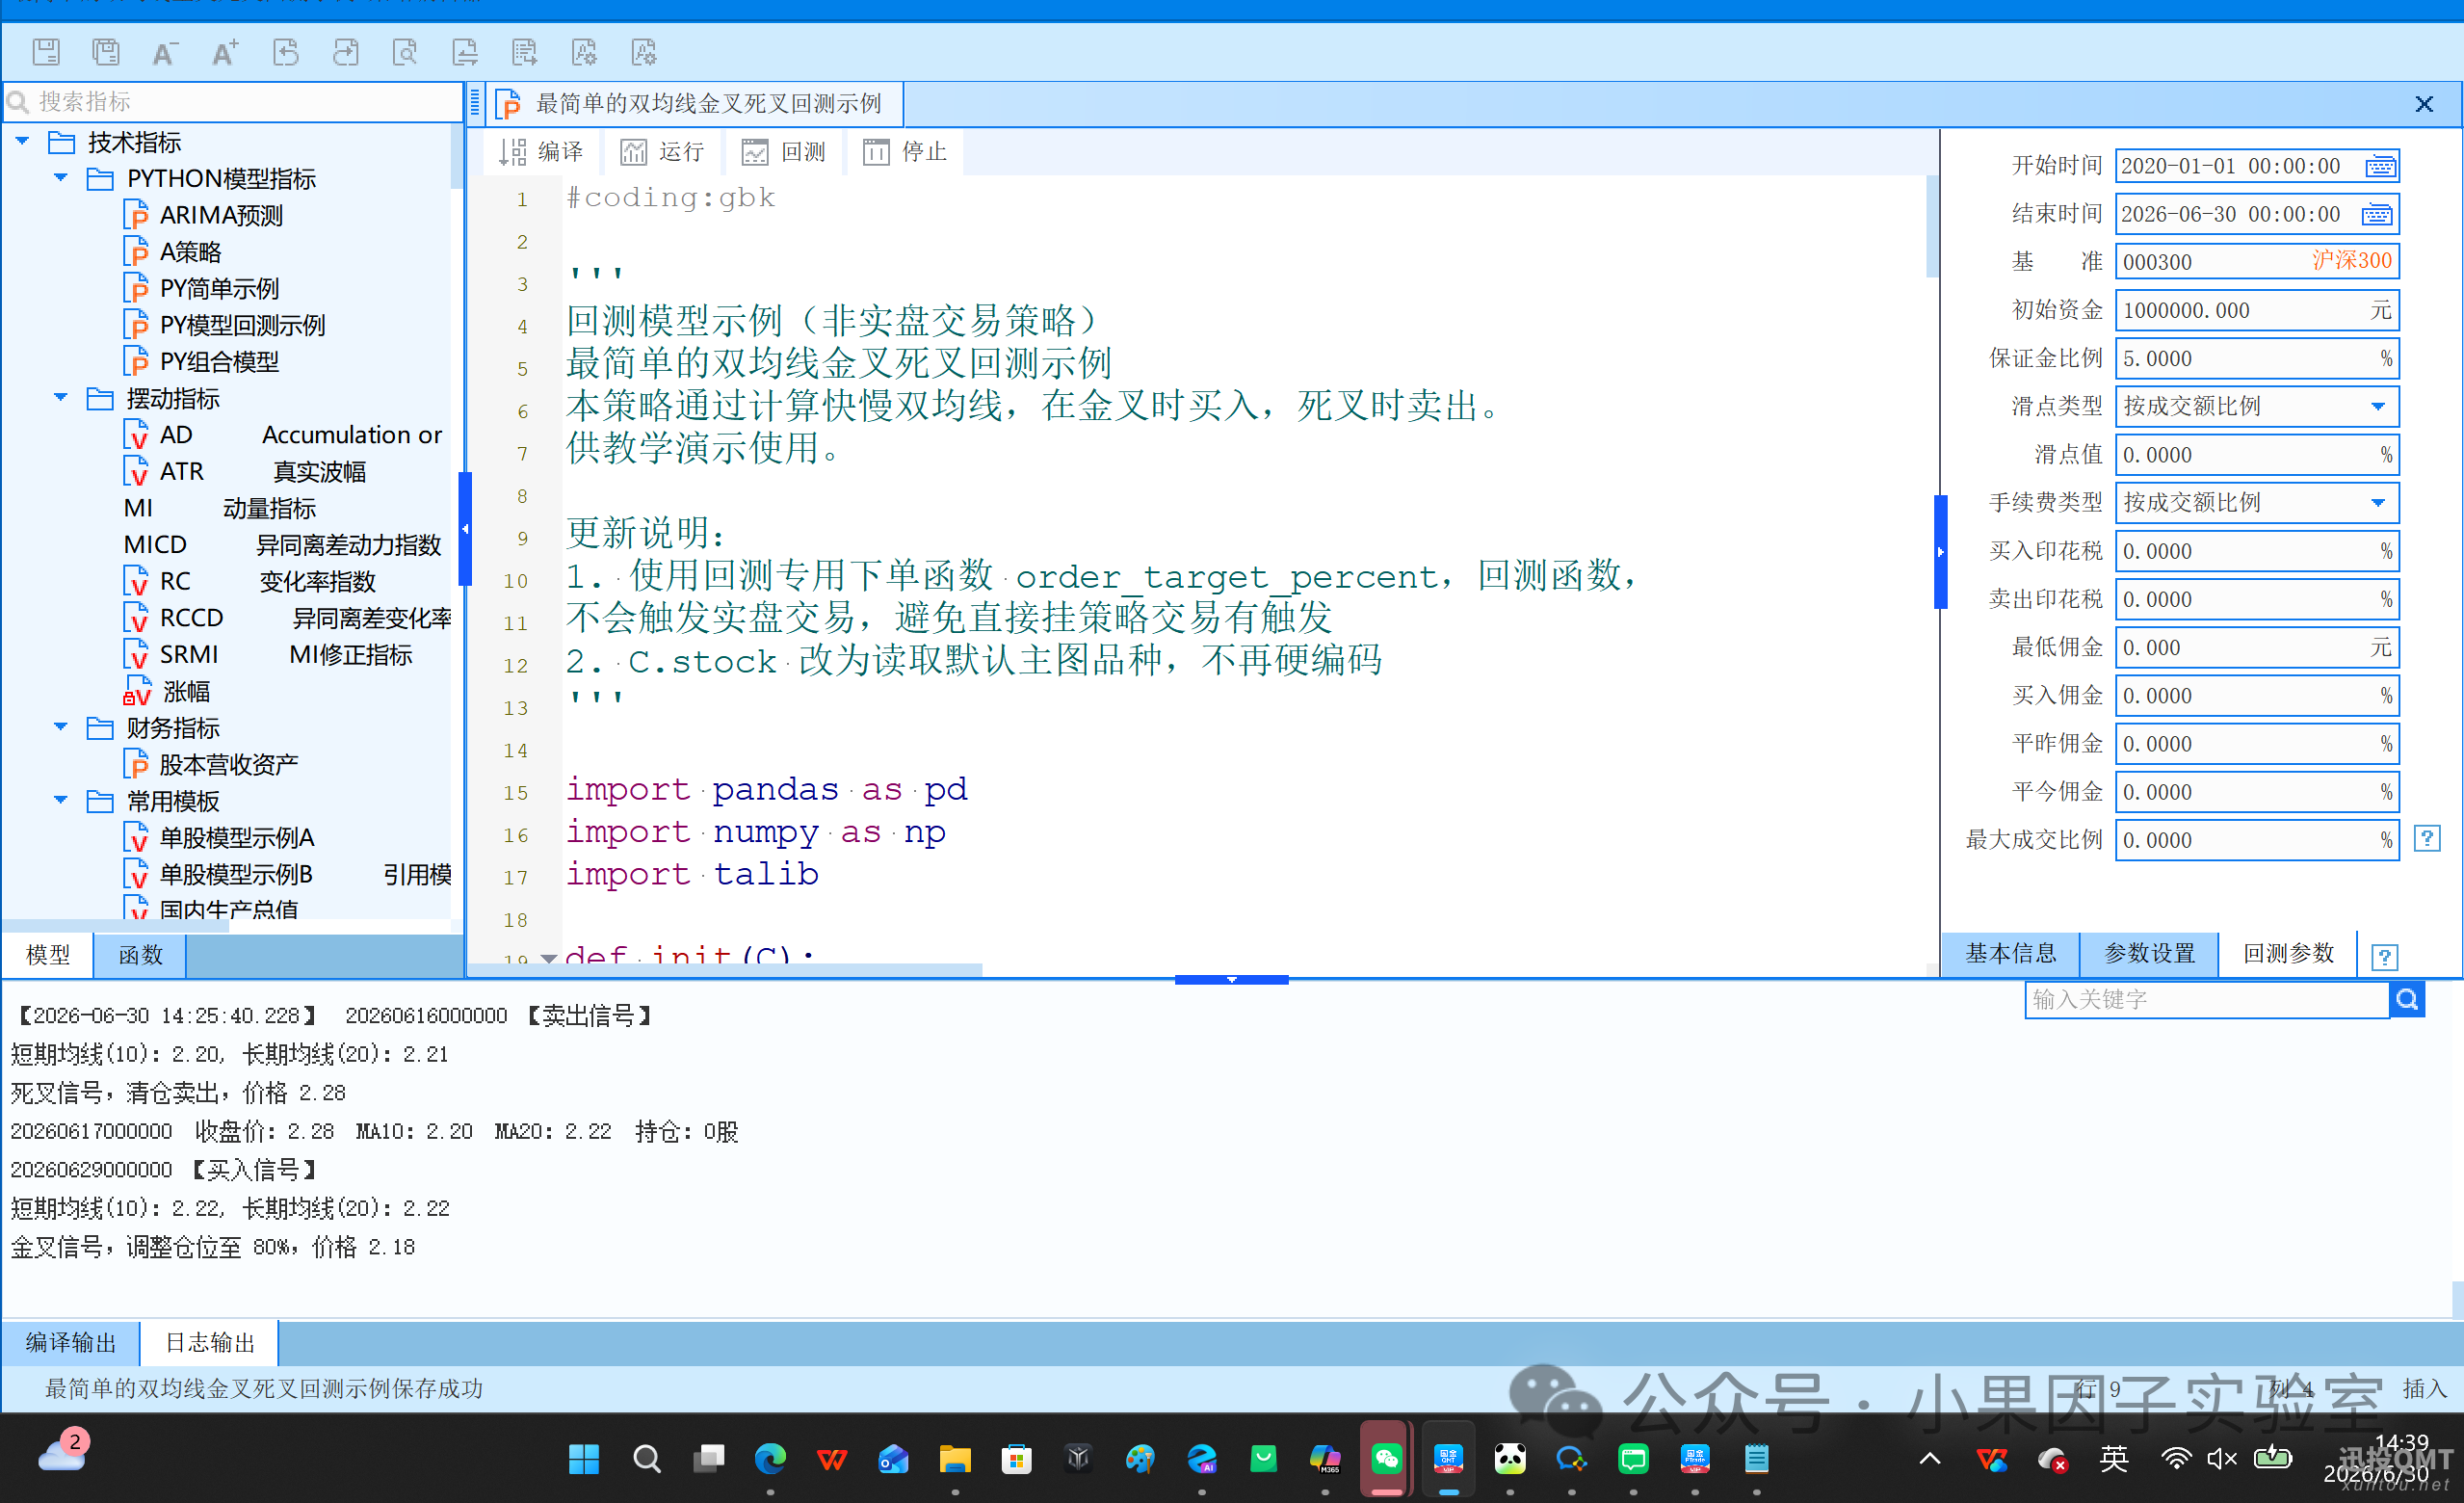This screenshot has height=1503, width=2464.
Task: Collapse the 常用模板 folder
Action: click(61, 801)
